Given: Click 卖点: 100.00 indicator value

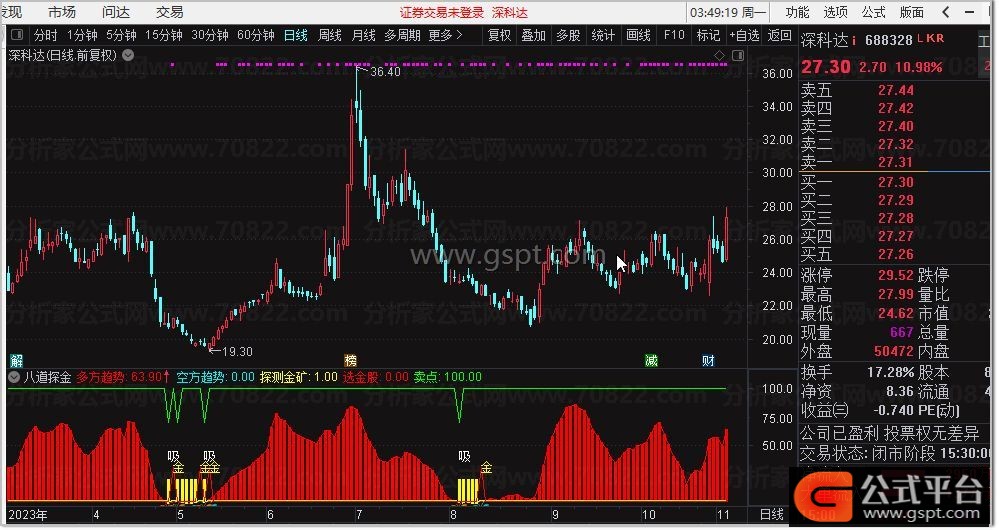Looking at the screenshot, I should [x=448, y=377].
